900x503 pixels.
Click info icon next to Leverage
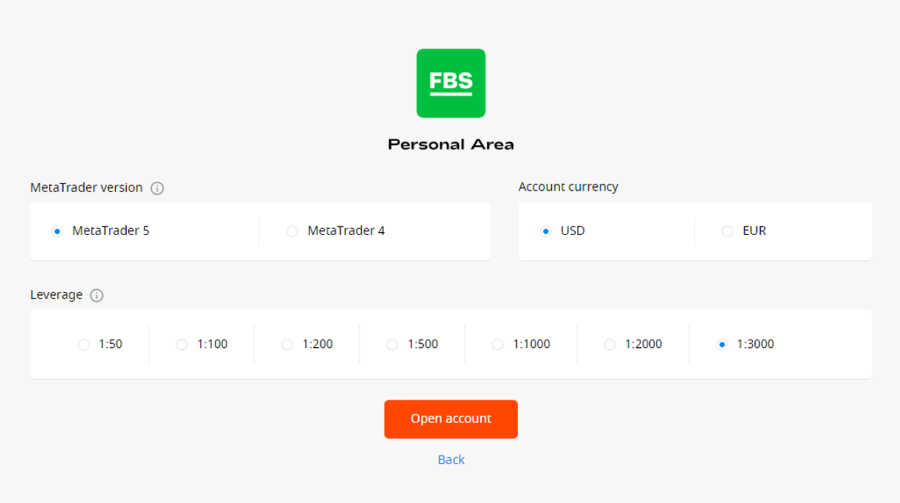point(97,296)
